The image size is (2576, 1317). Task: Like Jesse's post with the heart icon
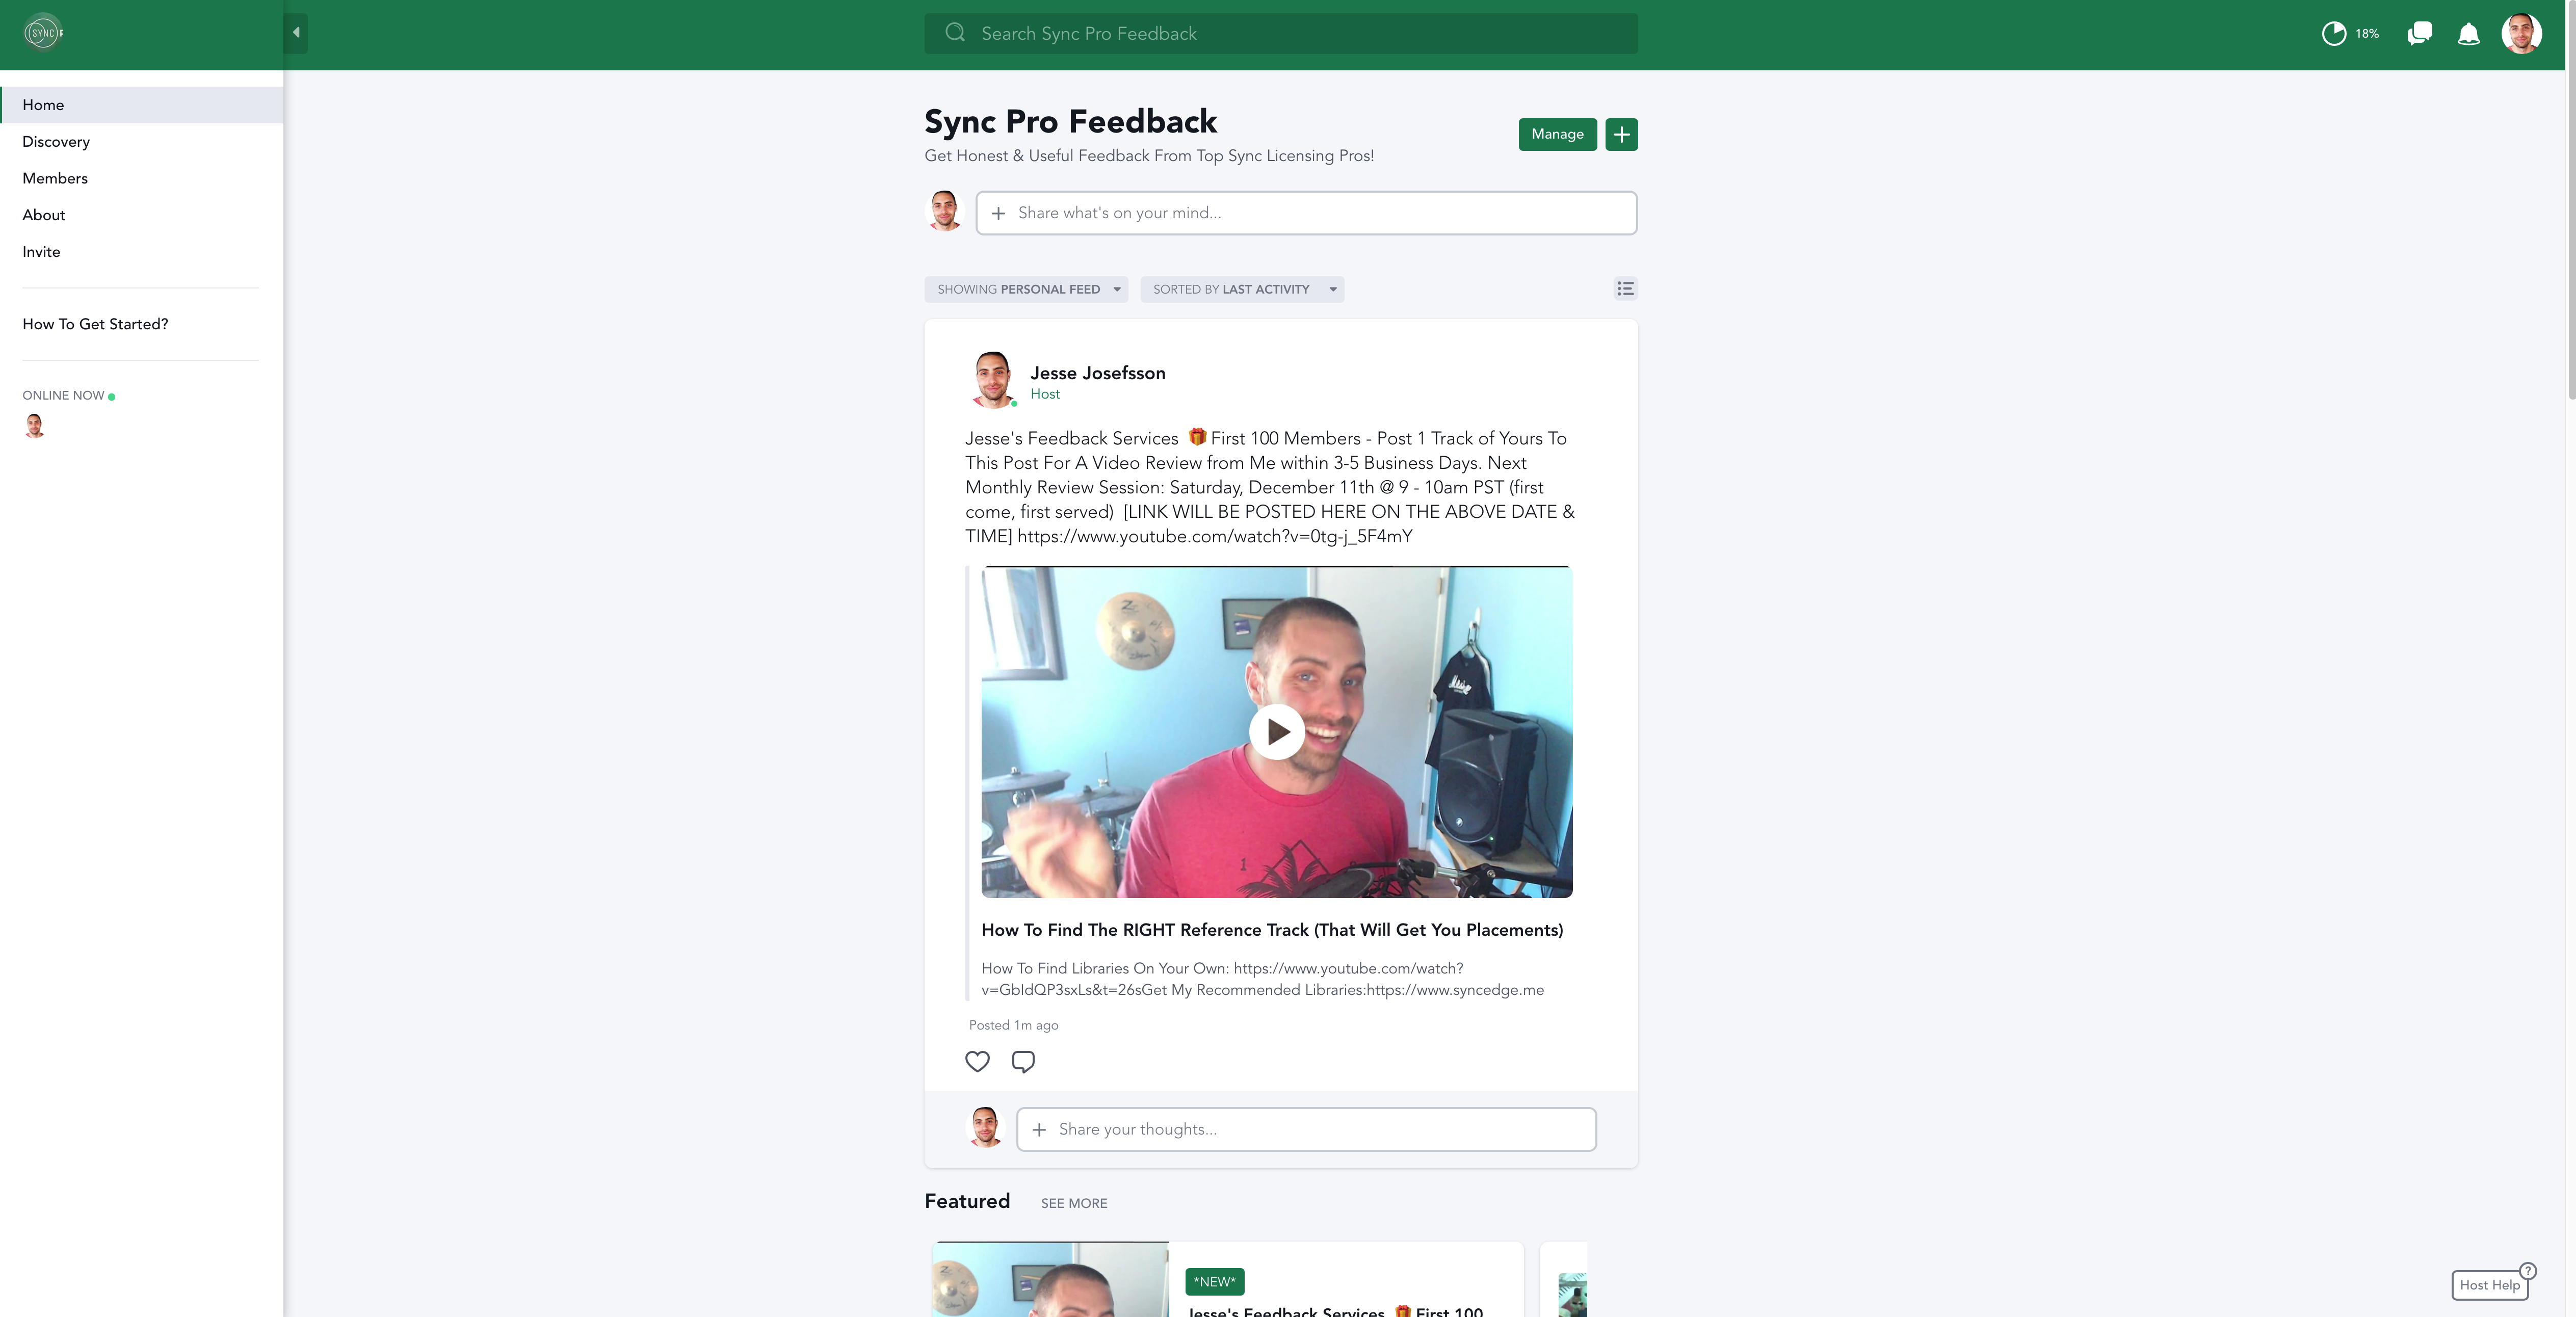coord(977,1061)
